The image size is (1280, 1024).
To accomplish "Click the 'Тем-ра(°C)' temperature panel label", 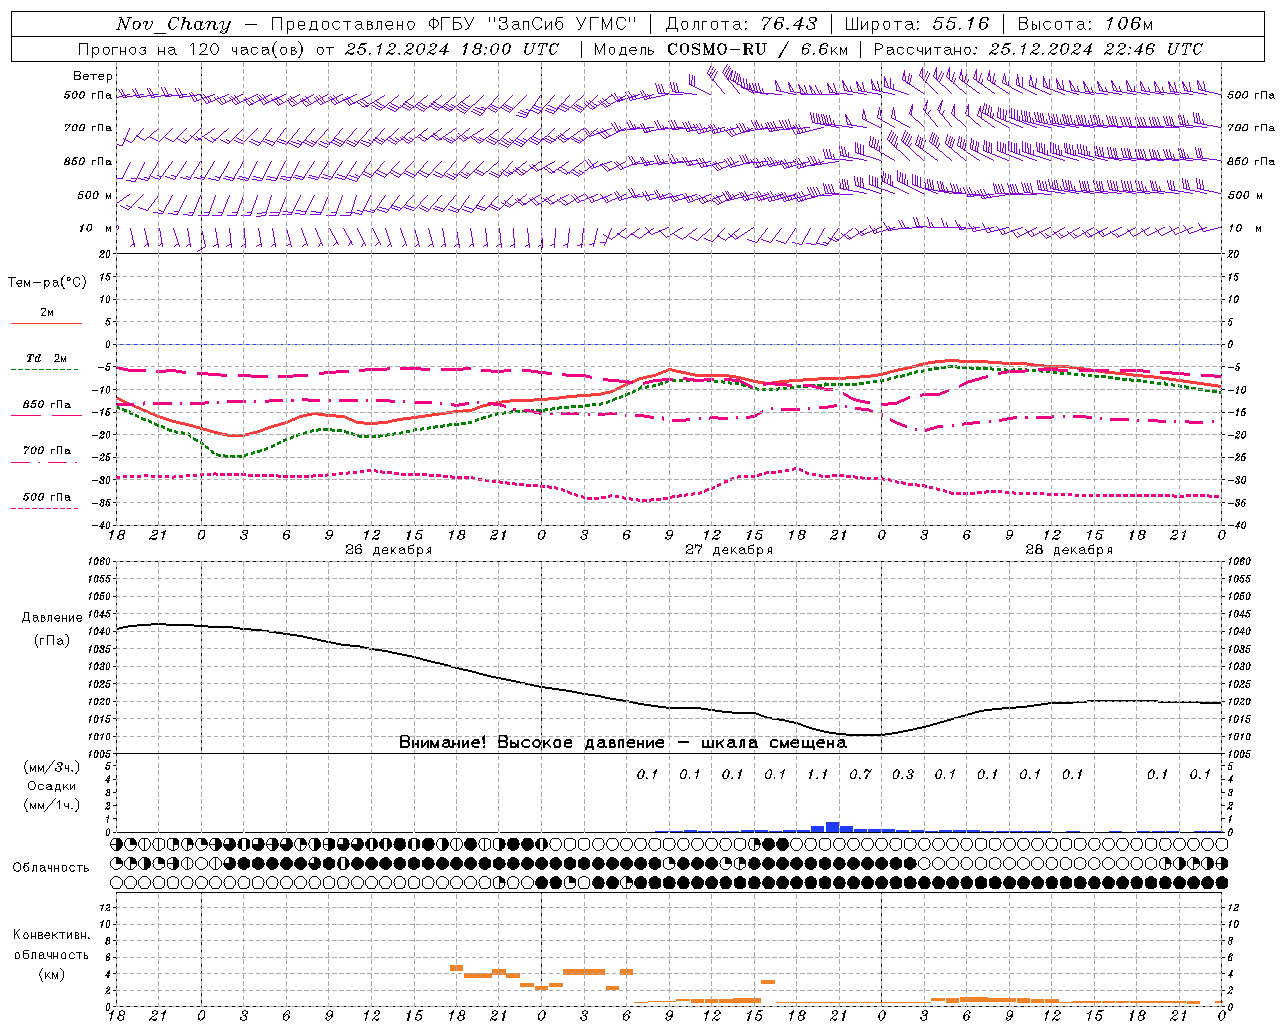I will 47,283.
